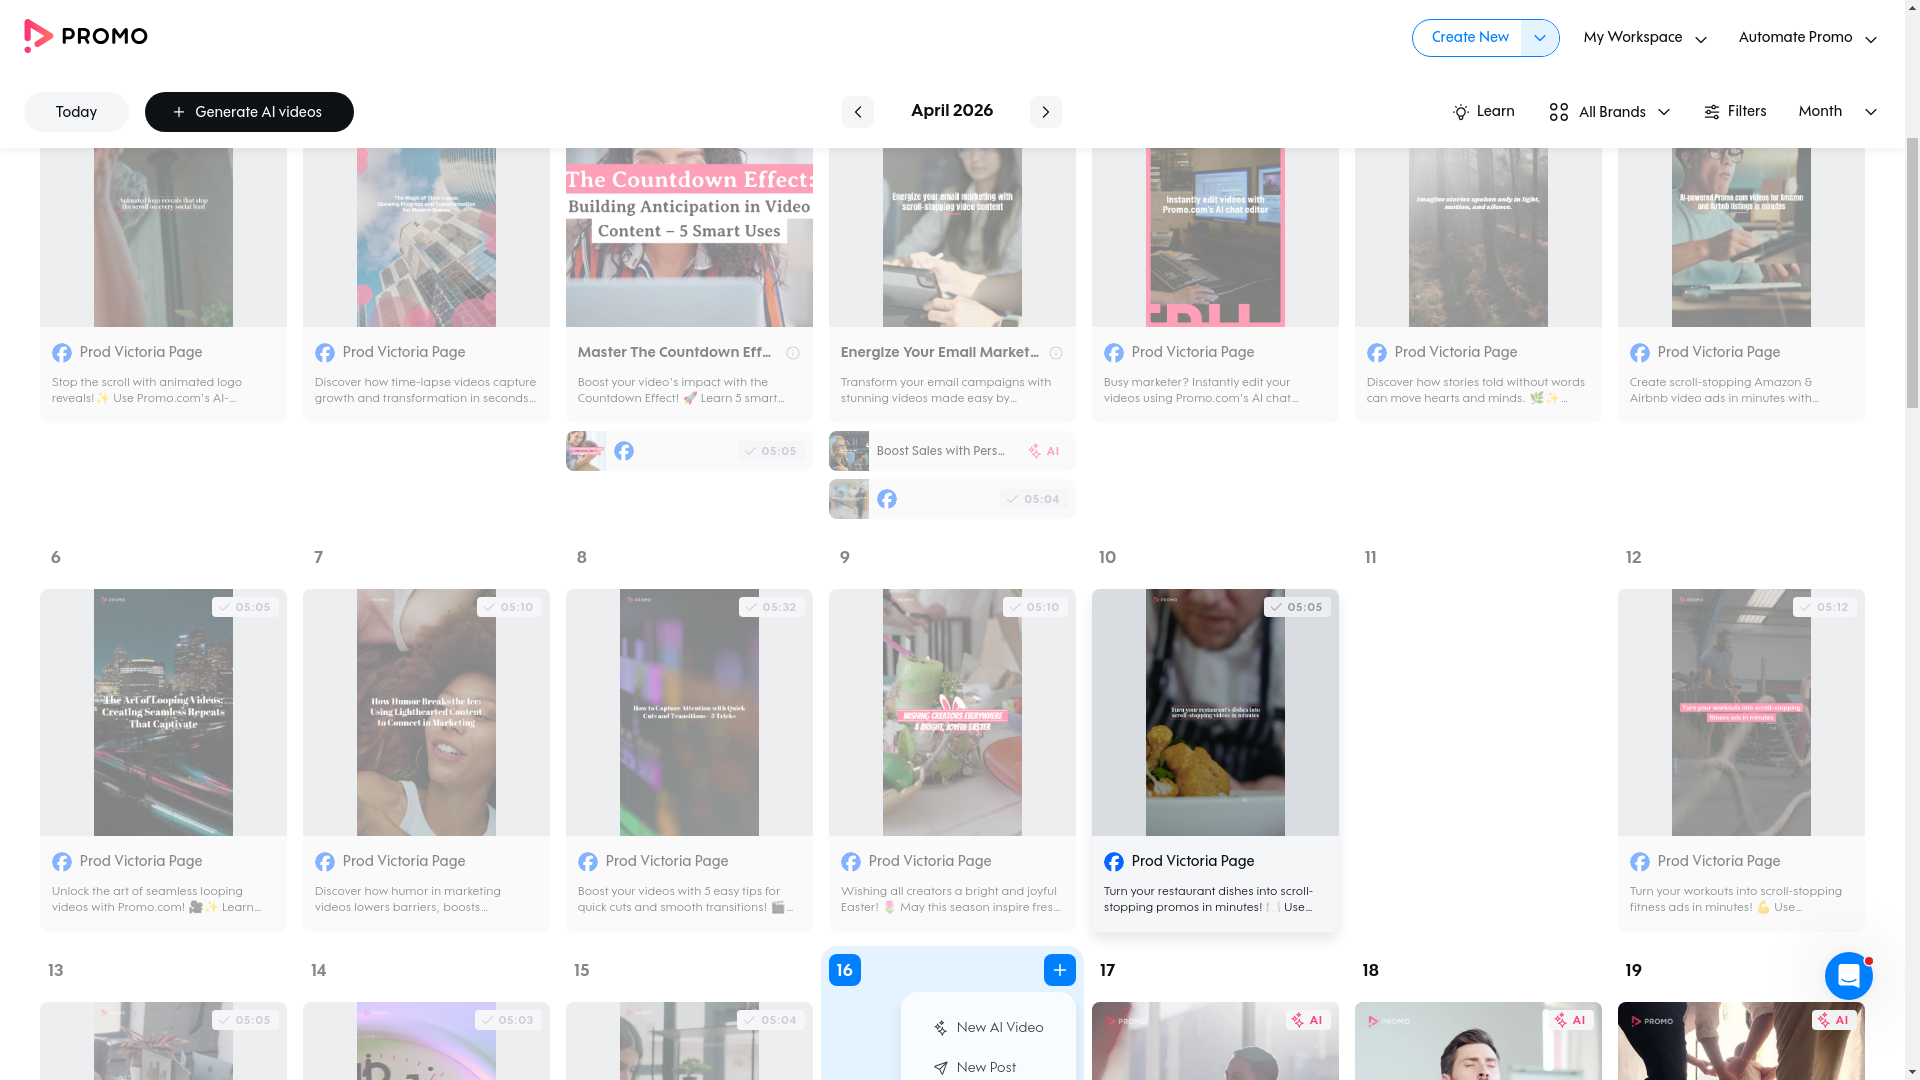
Task: Open the restaurant dishes video thumbnail
Action: 1215,712
